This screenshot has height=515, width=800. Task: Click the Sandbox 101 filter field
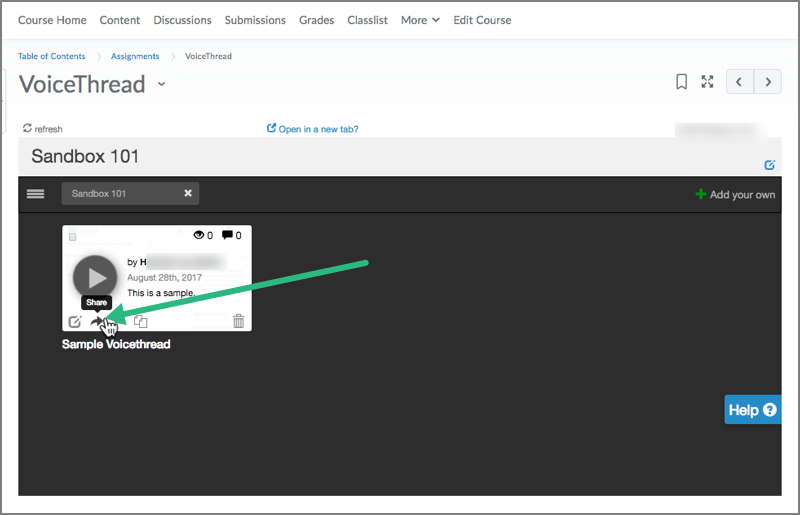[130, 193]
